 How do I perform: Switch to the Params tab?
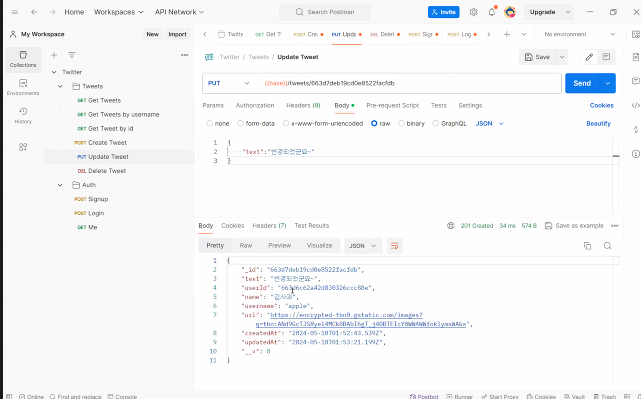tap(213, 105)
